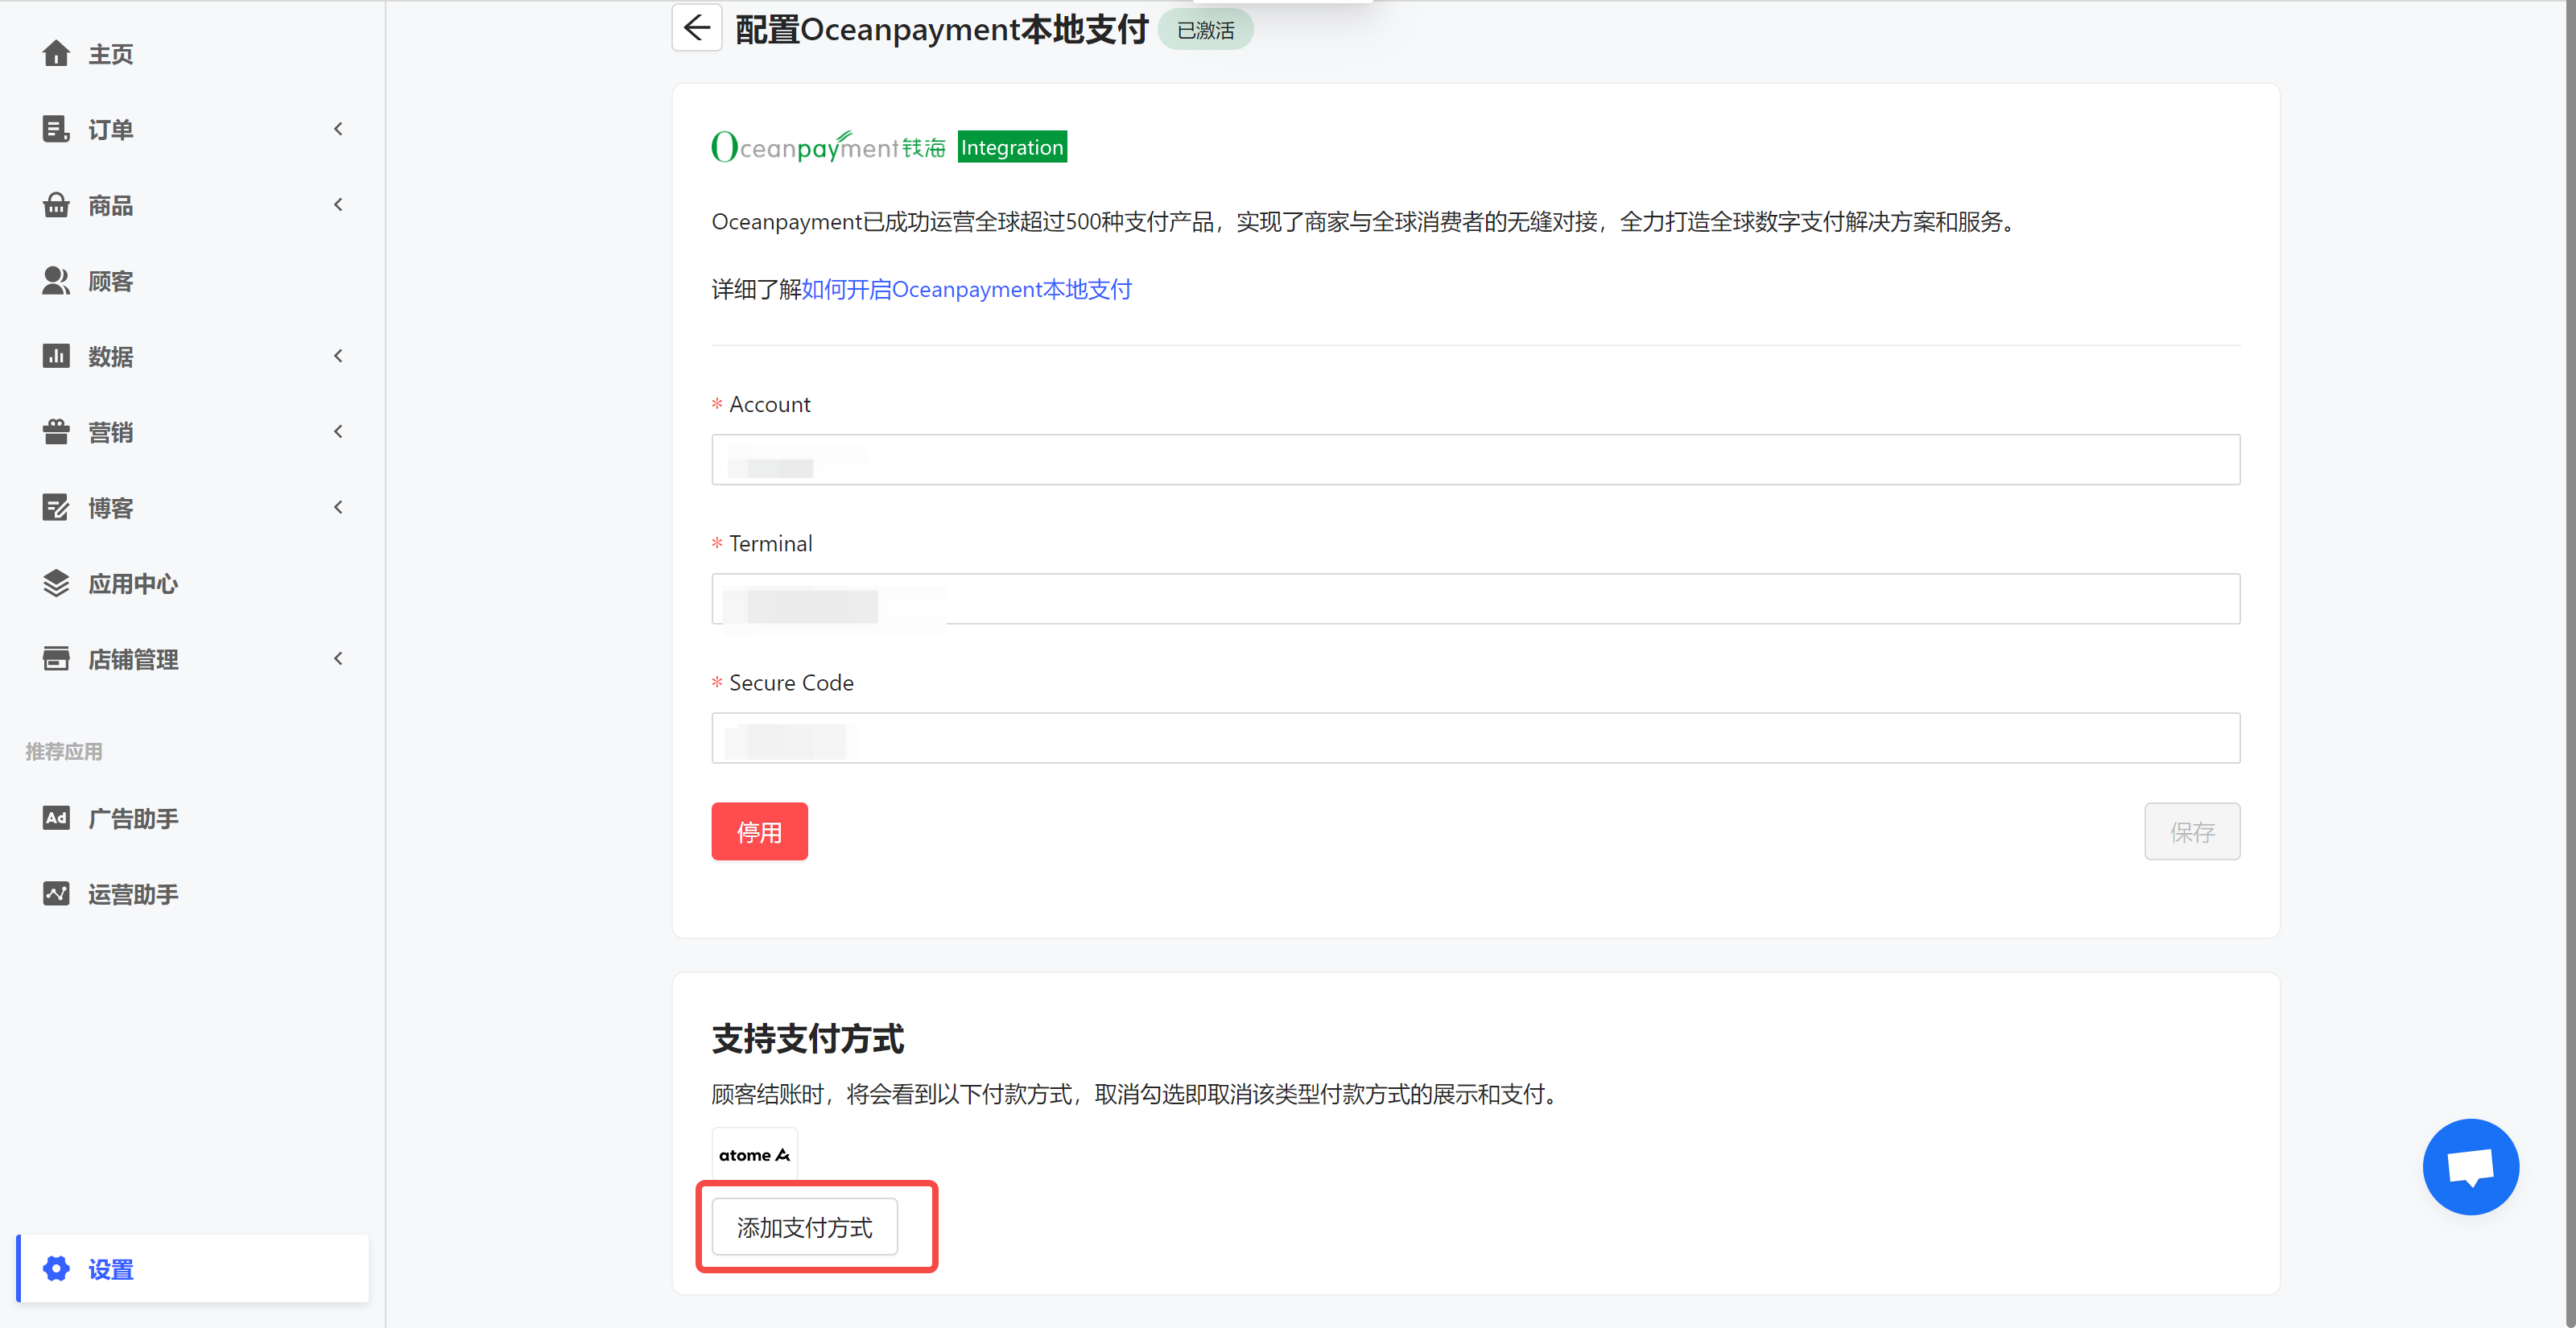Click the red 停用 button
2576x1328 pixels.
coord(759,832)
